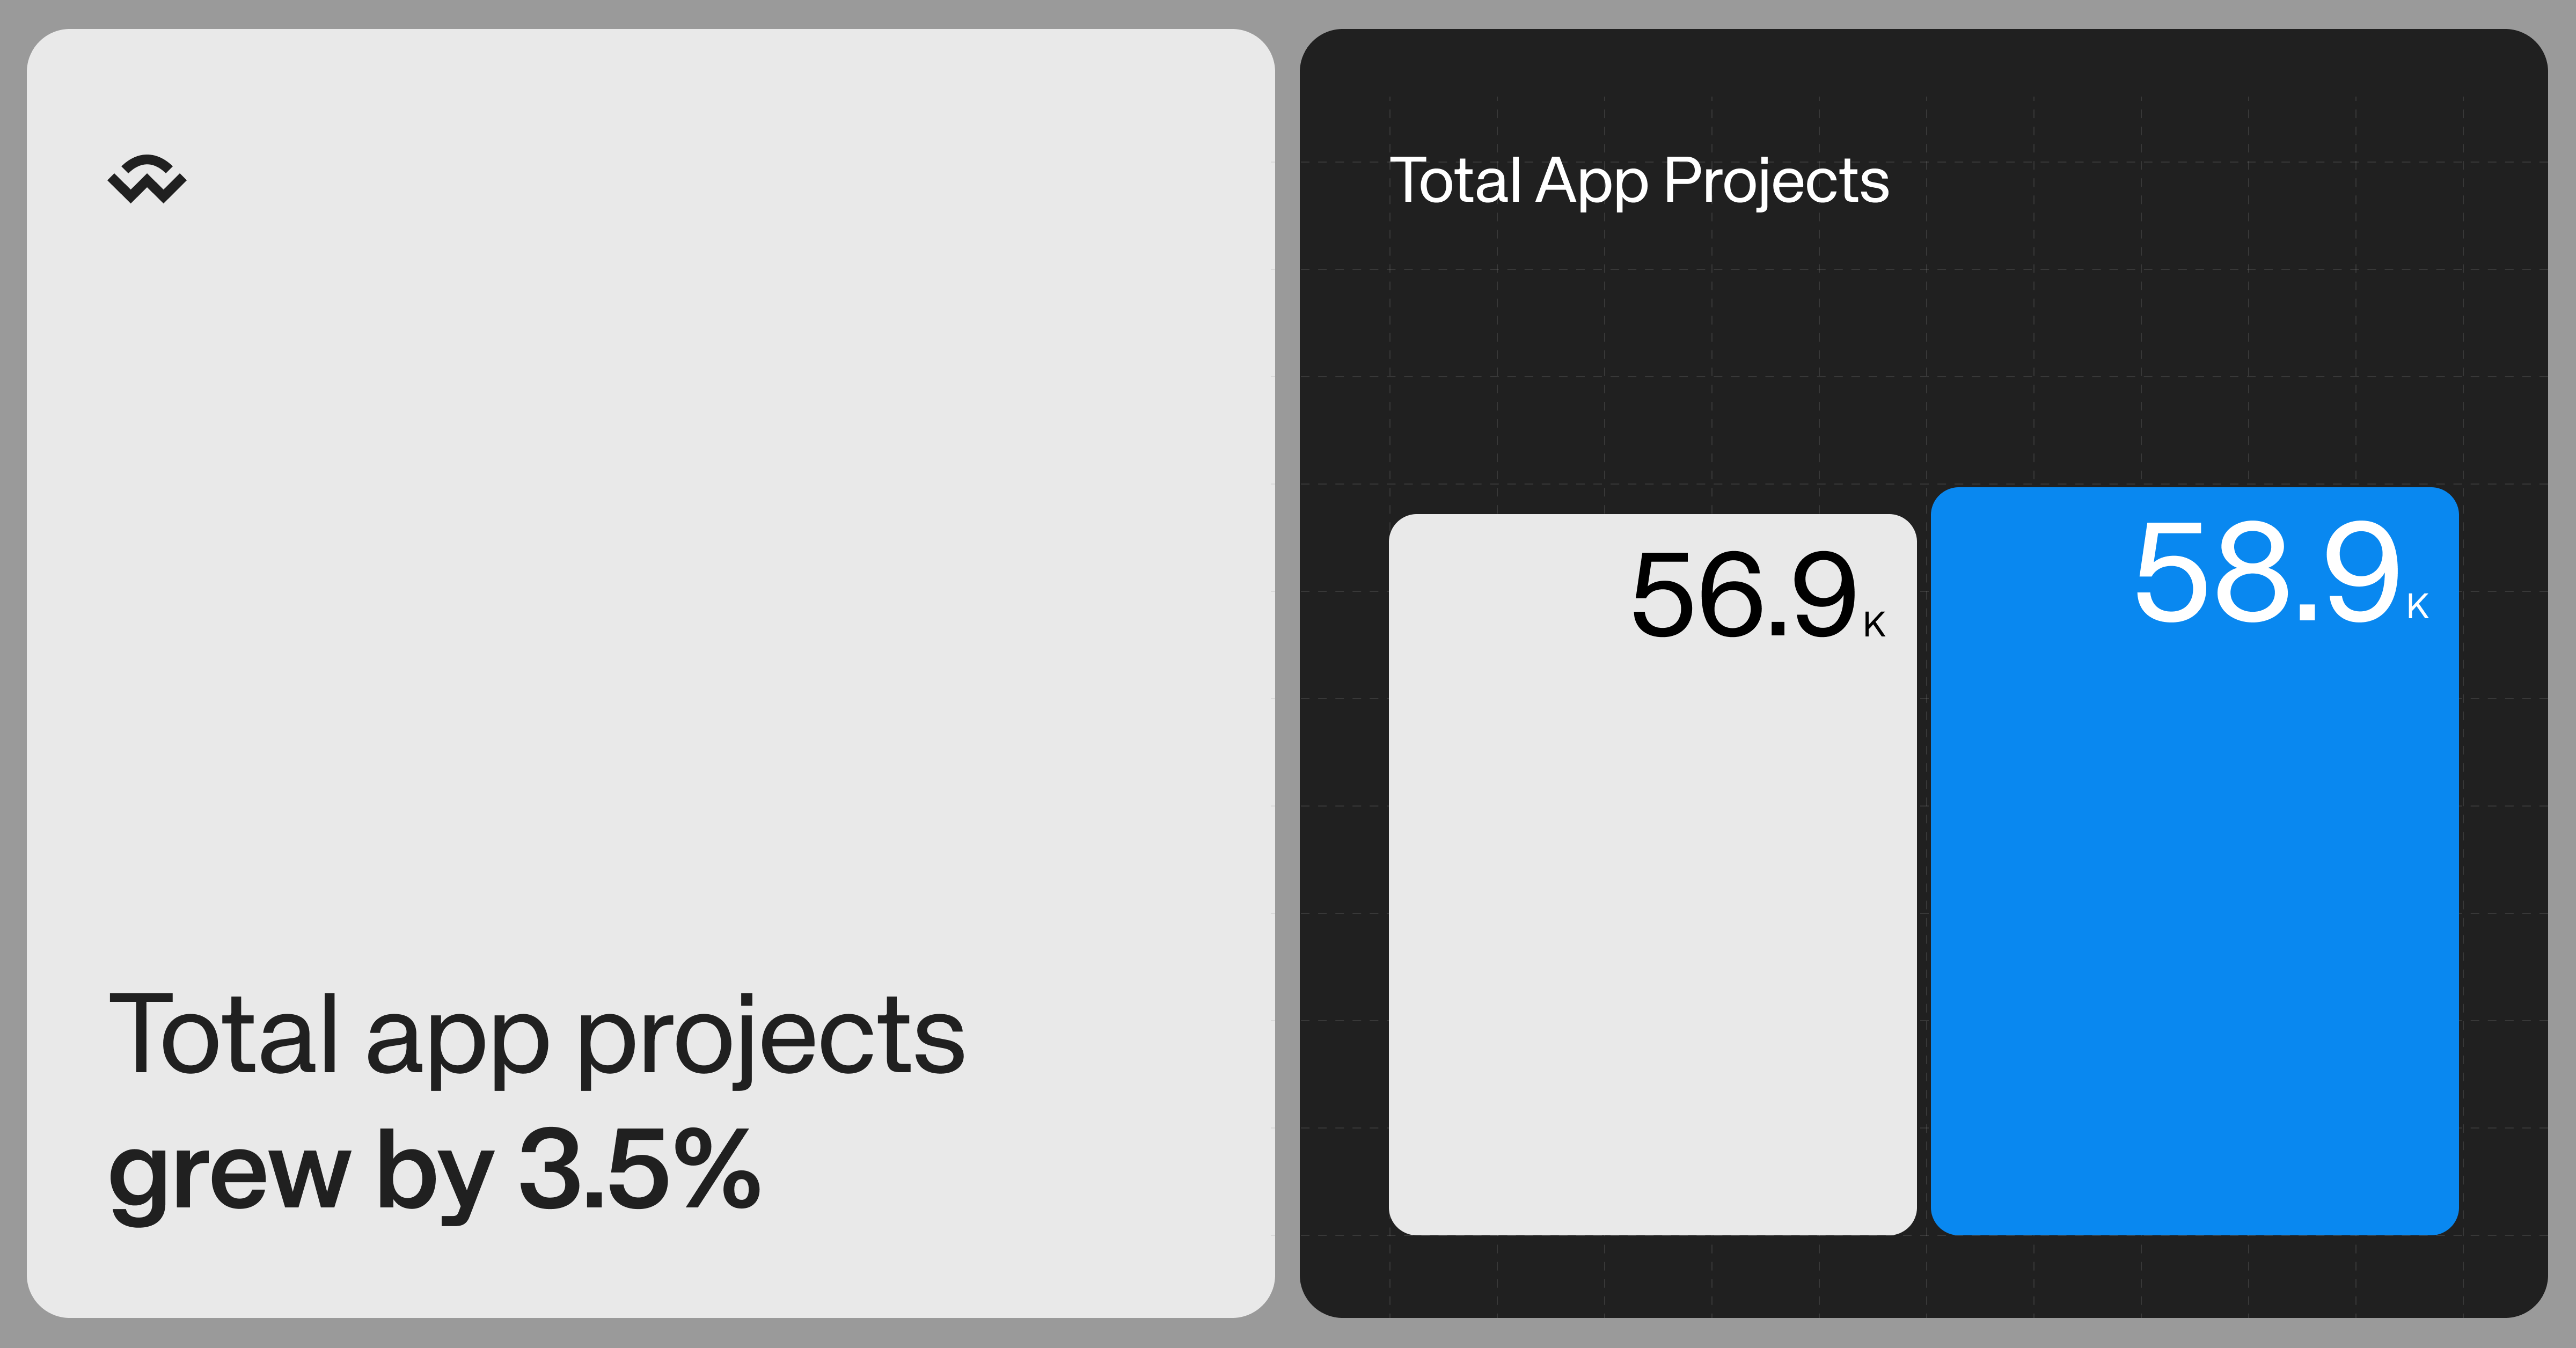Click the "Total App Projects" chart title

[x=1639, y=181]
